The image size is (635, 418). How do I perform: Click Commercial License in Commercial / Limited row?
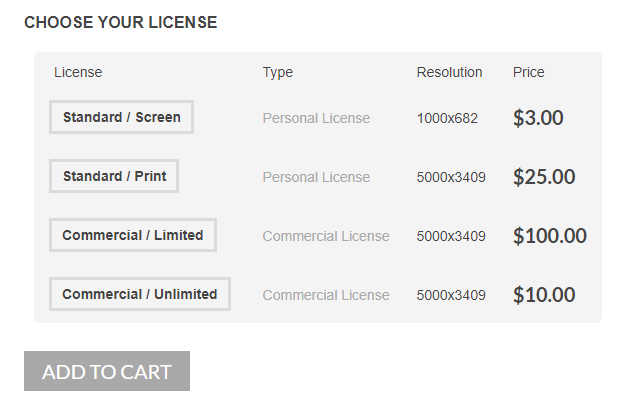(x=326, y=236)
